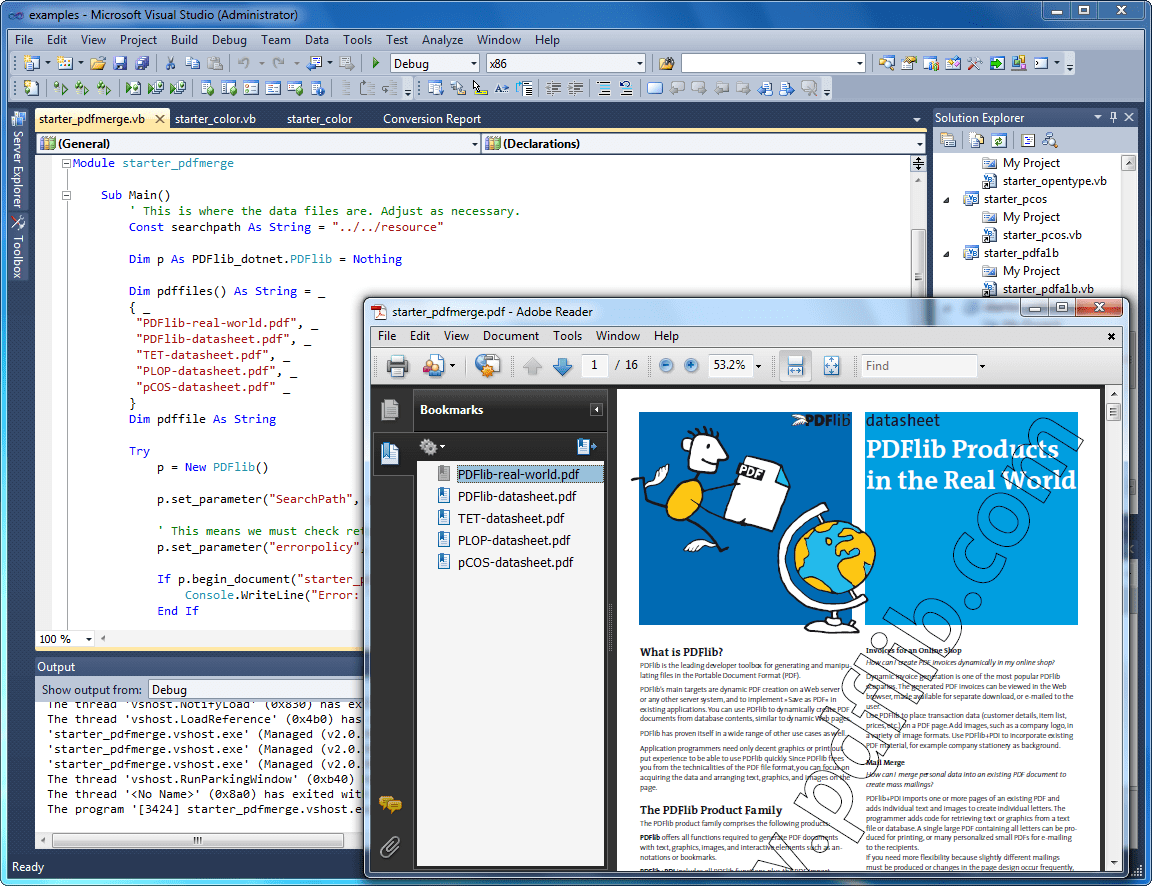The image size is (1152, 886).
Task: Click the Save All icon
Action: [x=143, y=64]
